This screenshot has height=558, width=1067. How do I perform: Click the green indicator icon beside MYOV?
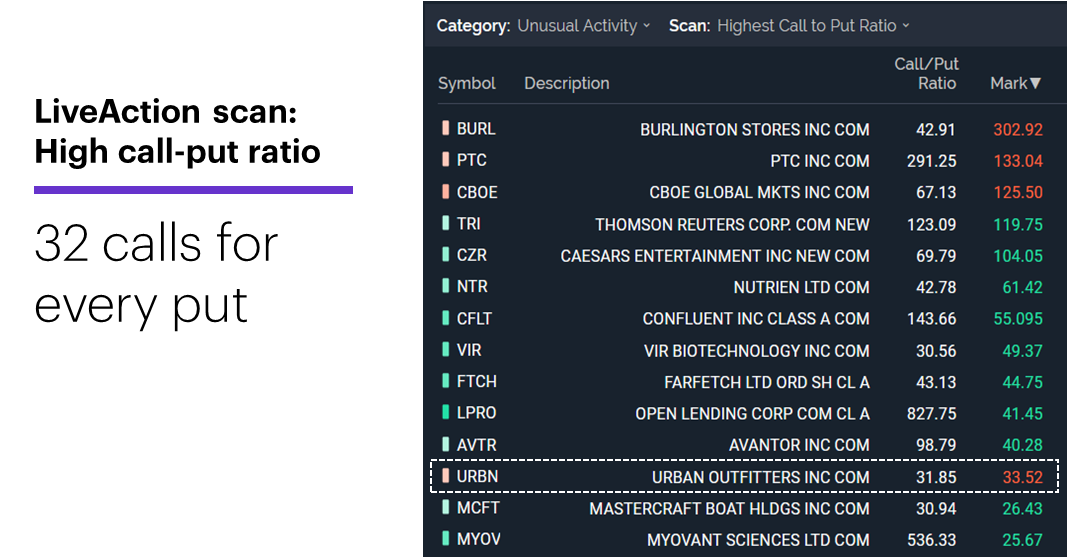click(x=446, y=538)
